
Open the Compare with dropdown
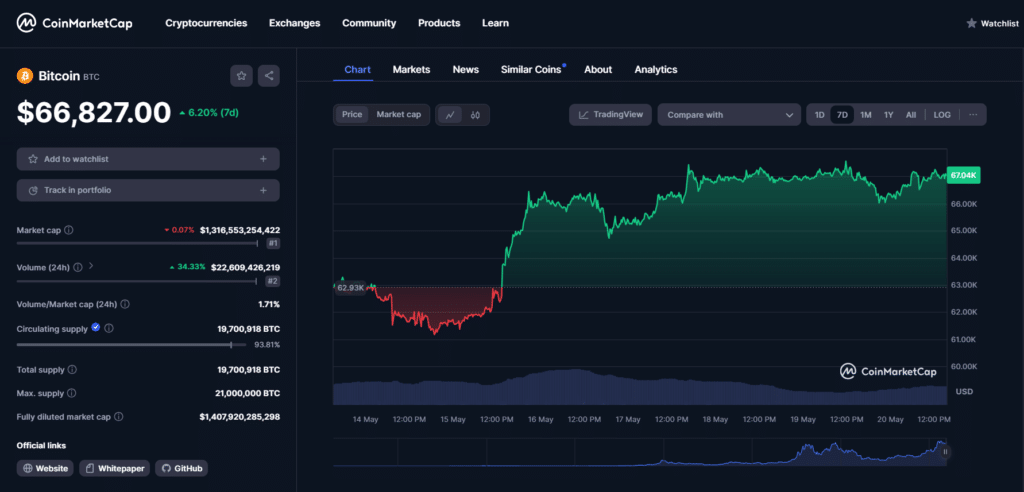729,115
